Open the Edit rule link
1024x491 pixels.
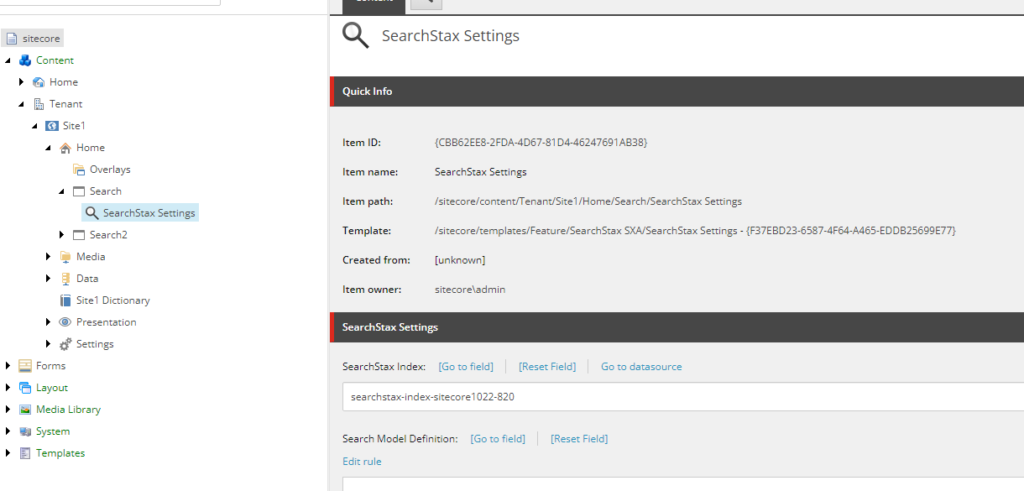point(362,462)
